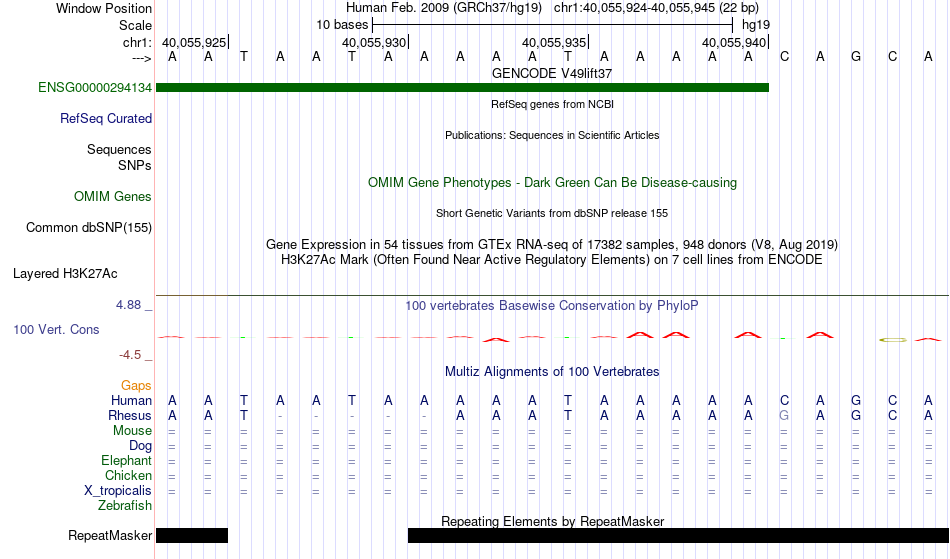Open the RefSeq Curated track label

tap(105, 118)
